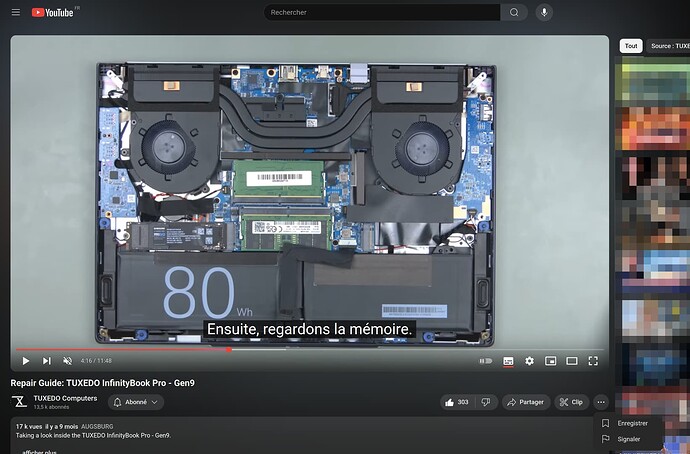Like the video (303)
The width and height of the screenshot is (690, 454).
pos(457,402)
